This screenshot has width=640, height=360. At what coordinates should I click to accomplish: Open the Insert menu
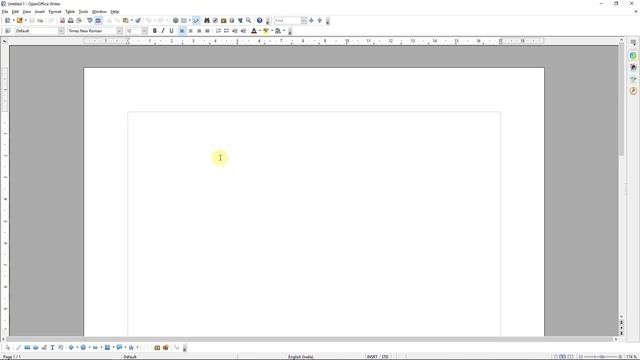(40, 12)
